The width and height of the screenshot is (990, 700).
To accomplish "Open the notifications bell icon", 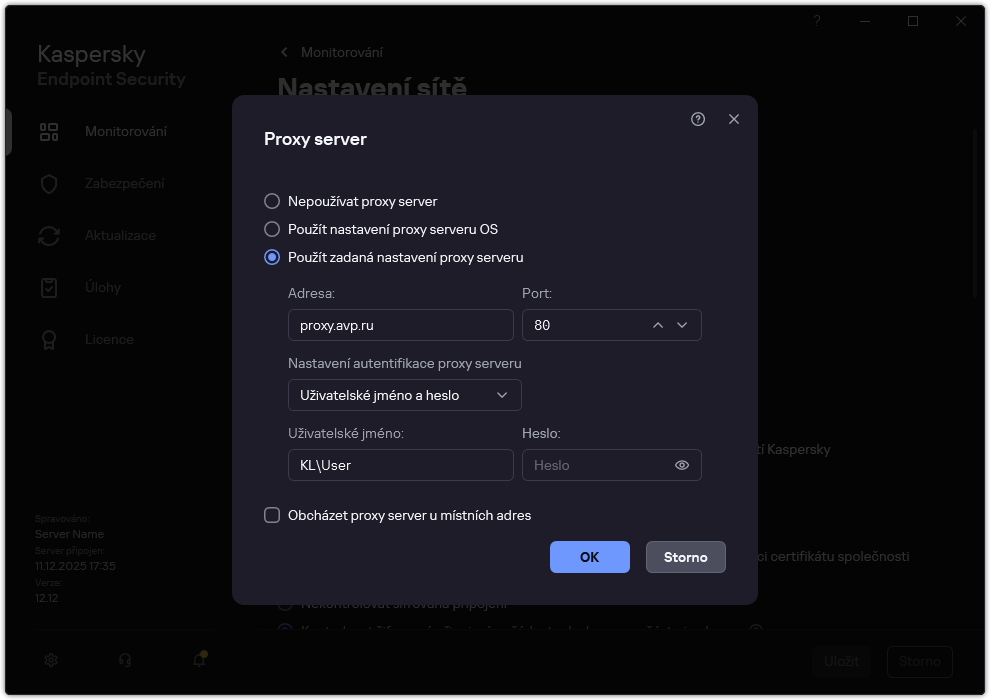I will (198, 660).
